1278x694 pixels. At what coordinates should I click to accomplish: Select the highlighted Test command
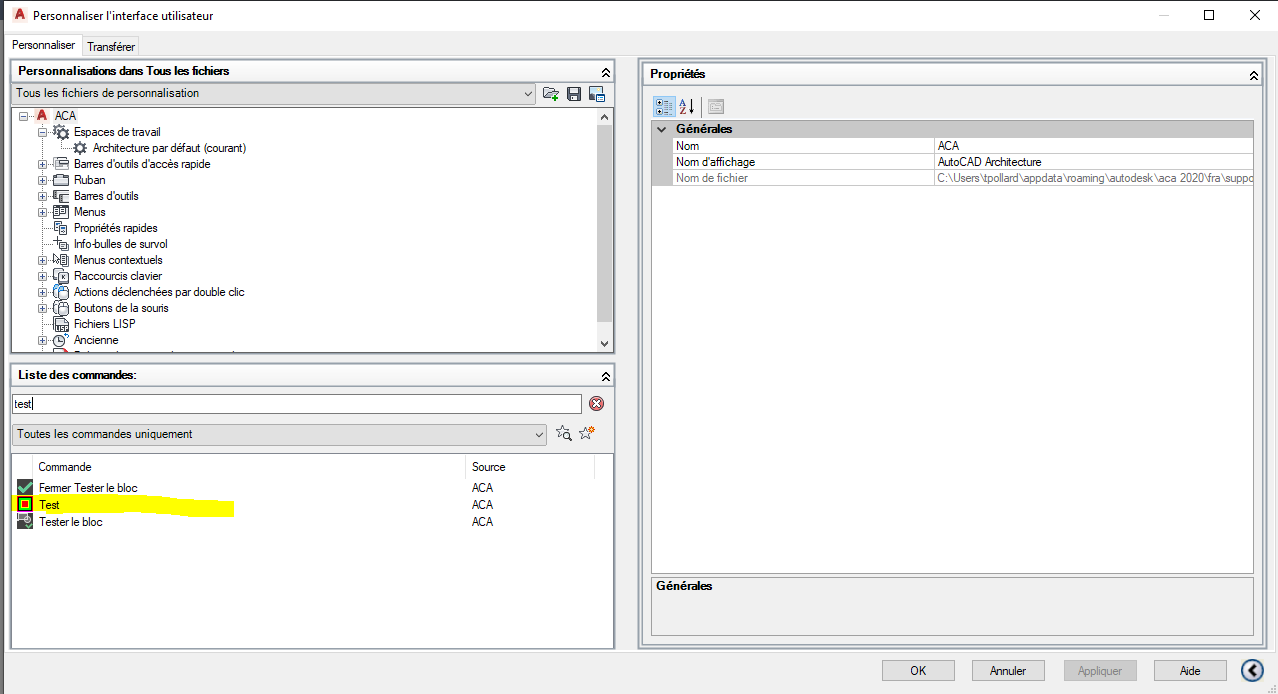[x=48, y=504]
